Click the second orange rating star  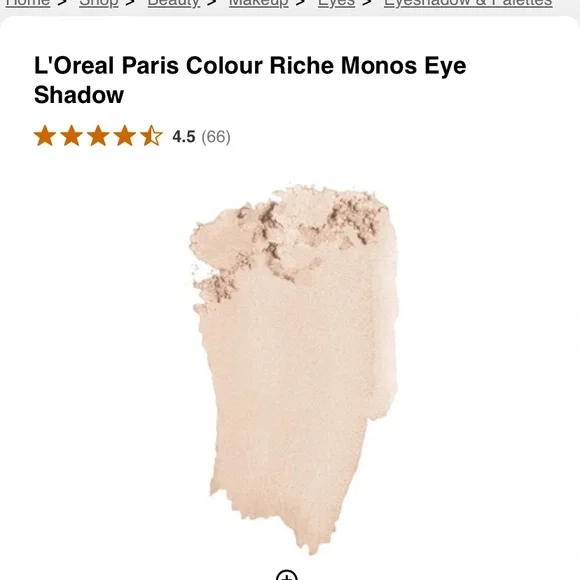coord(71,136)
